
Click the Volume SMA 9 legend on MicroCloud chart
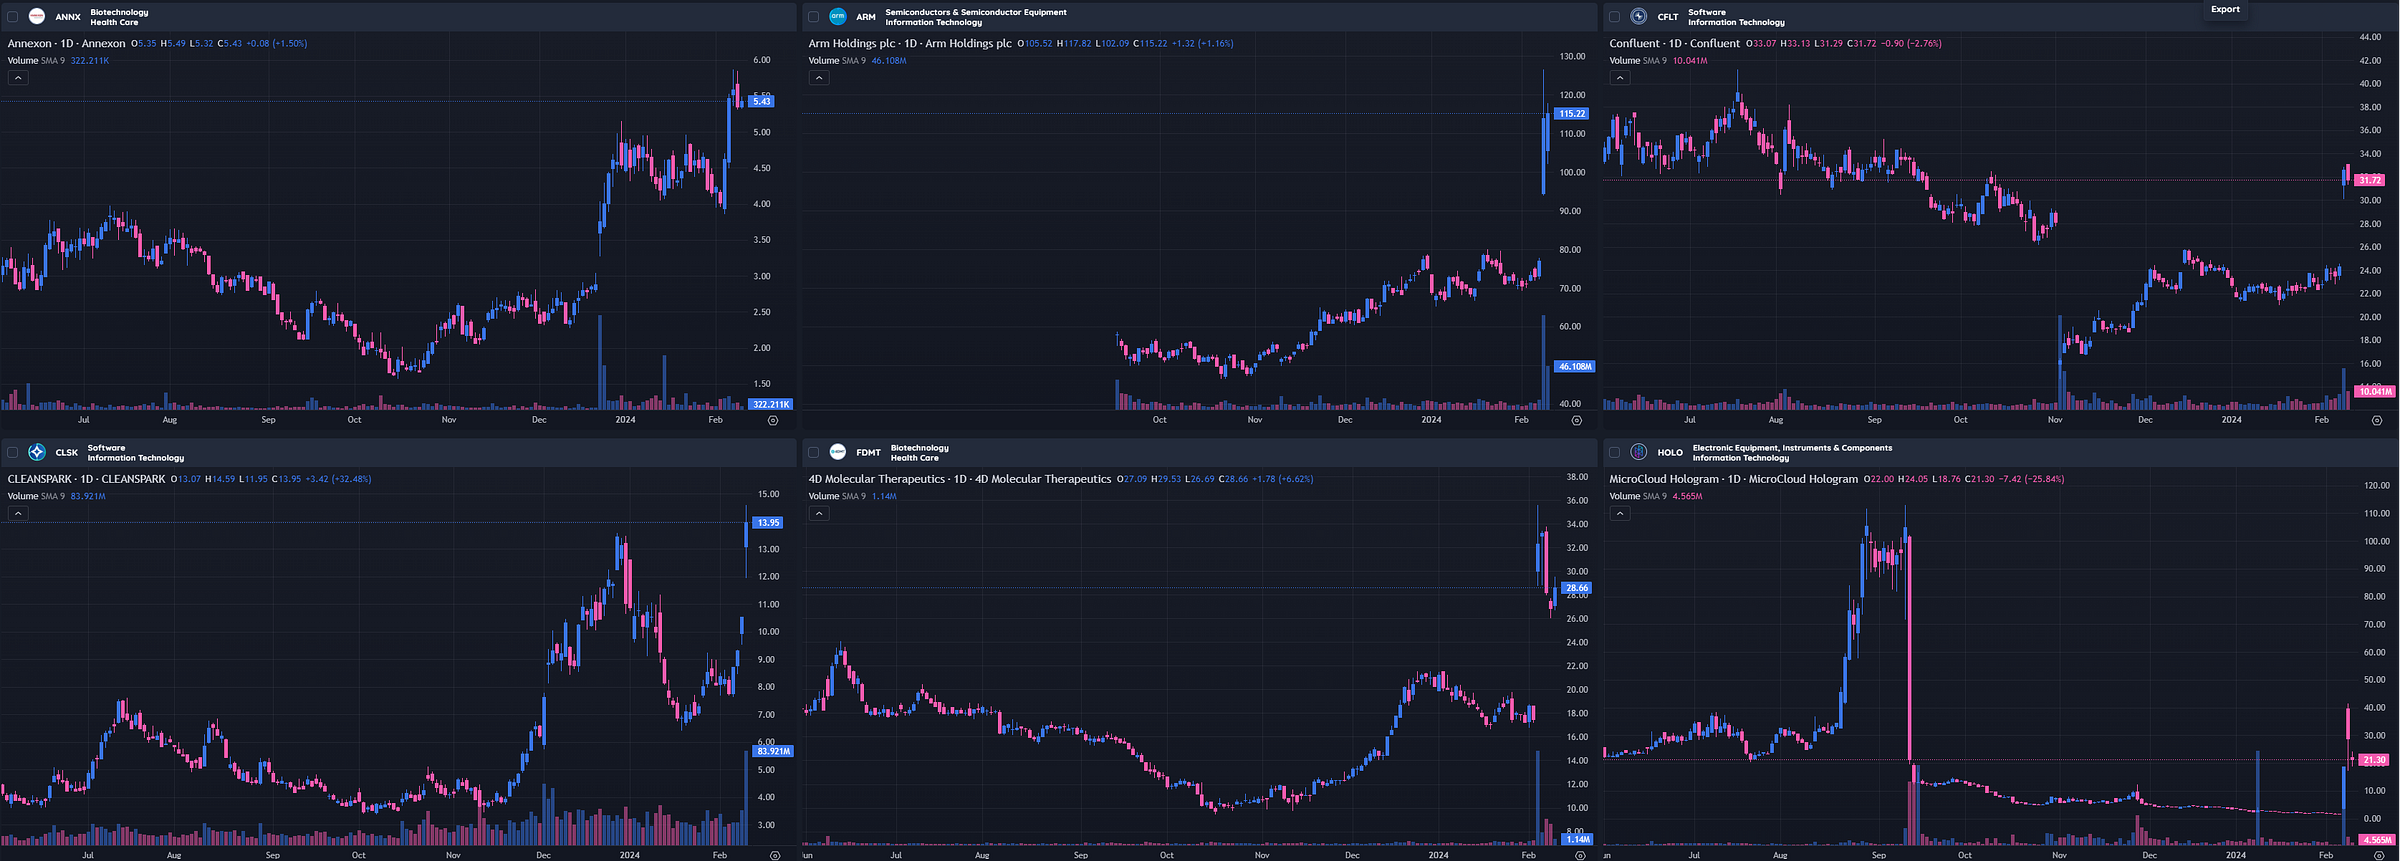point(1638,496)
